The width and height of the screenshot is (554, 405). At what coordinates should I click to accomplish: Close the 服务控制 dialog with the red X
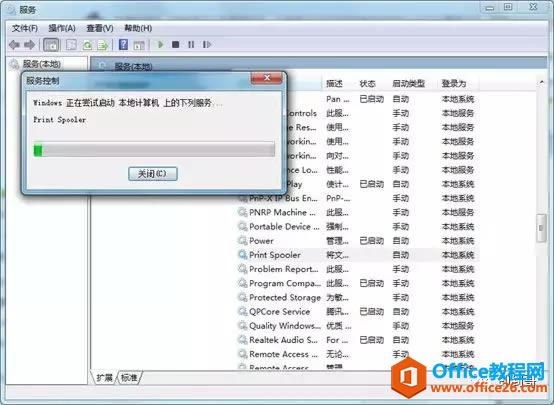267,78
